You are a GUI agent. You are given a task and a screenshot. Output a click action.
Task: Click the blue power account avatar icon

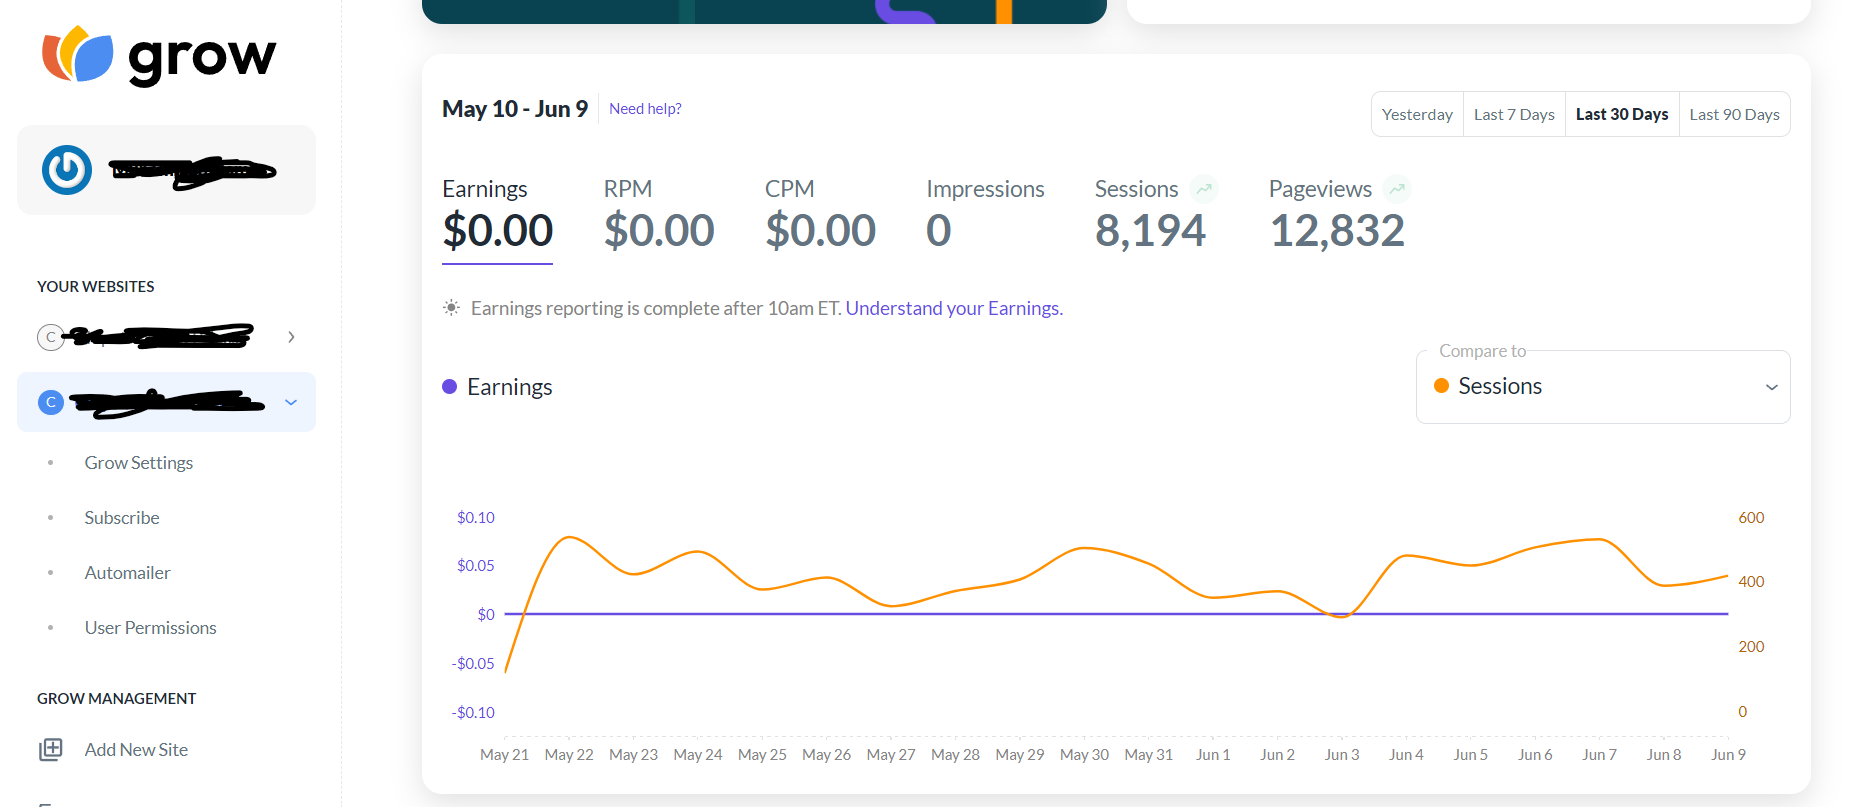tap(67, 170)
